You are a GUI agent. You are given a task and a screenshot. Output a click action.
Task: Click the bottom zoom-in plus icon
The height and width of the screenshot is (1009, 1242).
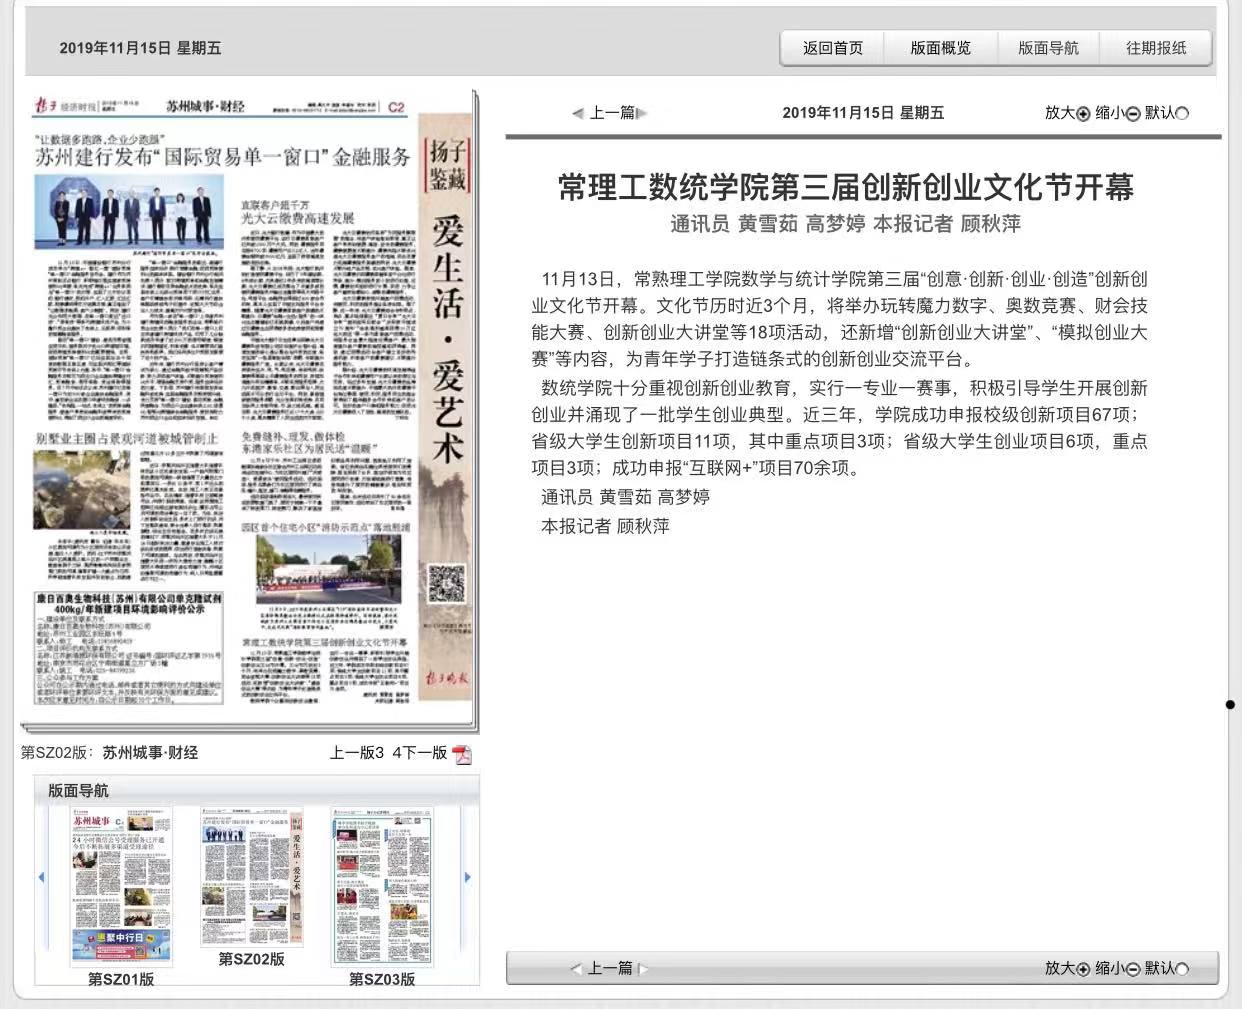(x=1083, y=969)
